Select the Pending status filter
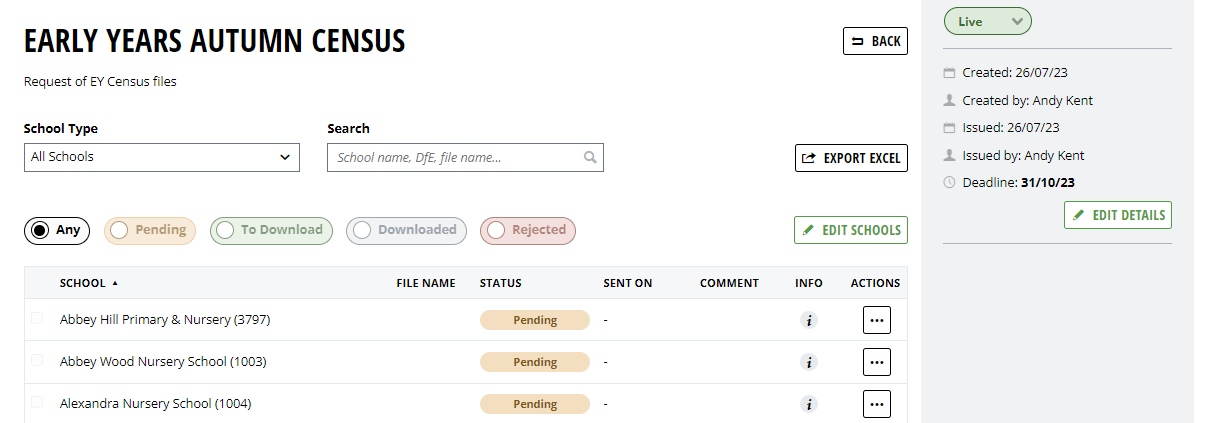The height and width of the screenshot is (423, 1212). pos(150,230)
